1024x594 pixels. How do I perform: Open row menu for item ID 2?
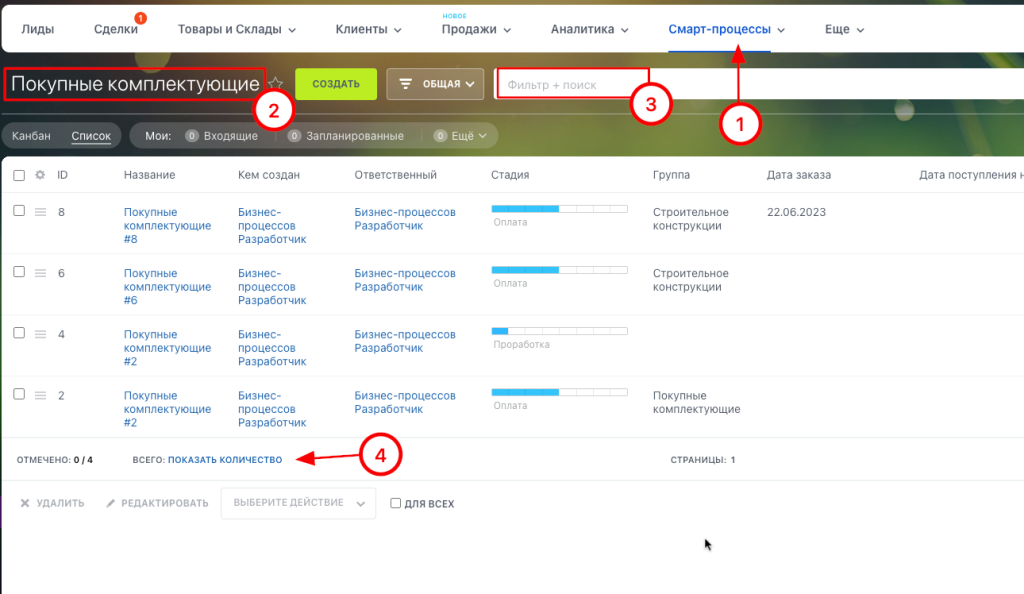point(41,395)
